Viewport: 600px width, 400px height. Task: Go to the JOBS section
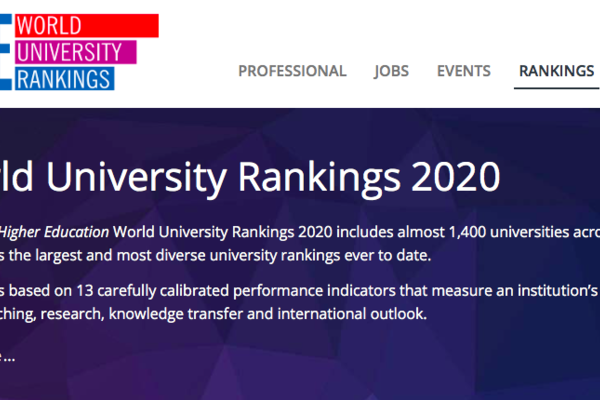pyautogui.click(x=391, y=72)
